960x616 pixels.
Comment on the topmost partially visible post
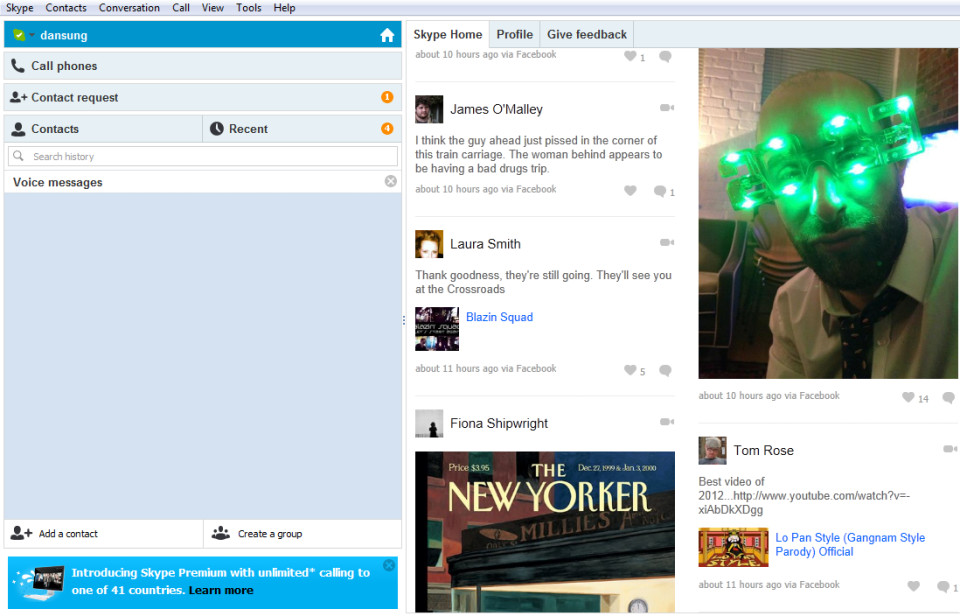click(666, 56)
